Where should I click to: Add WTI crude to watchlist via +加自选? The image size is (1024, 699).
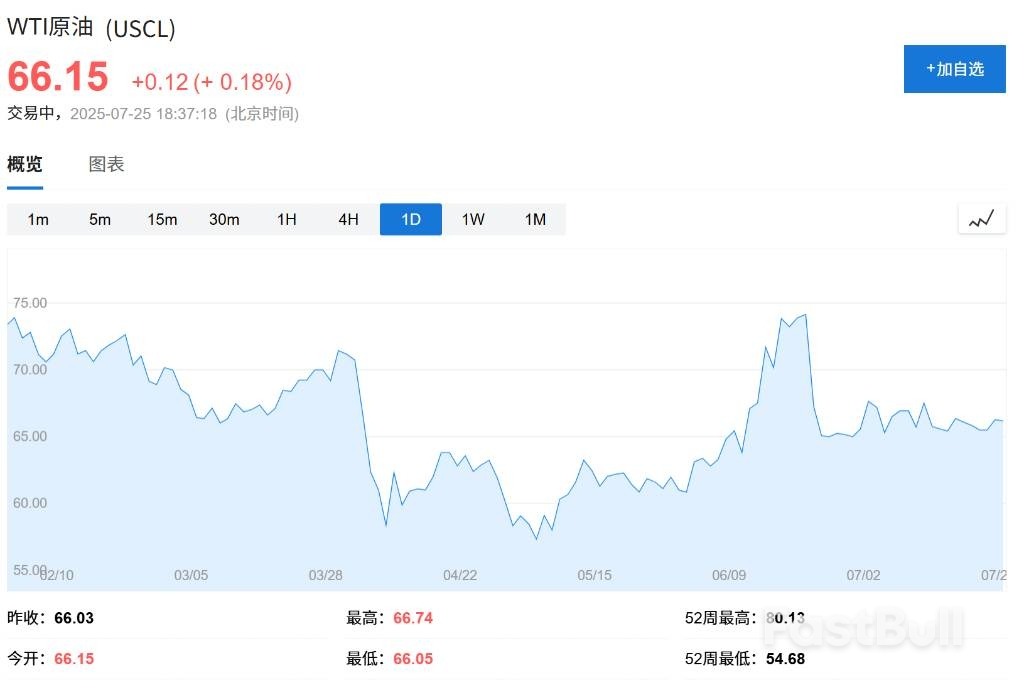tap(954, 69)
